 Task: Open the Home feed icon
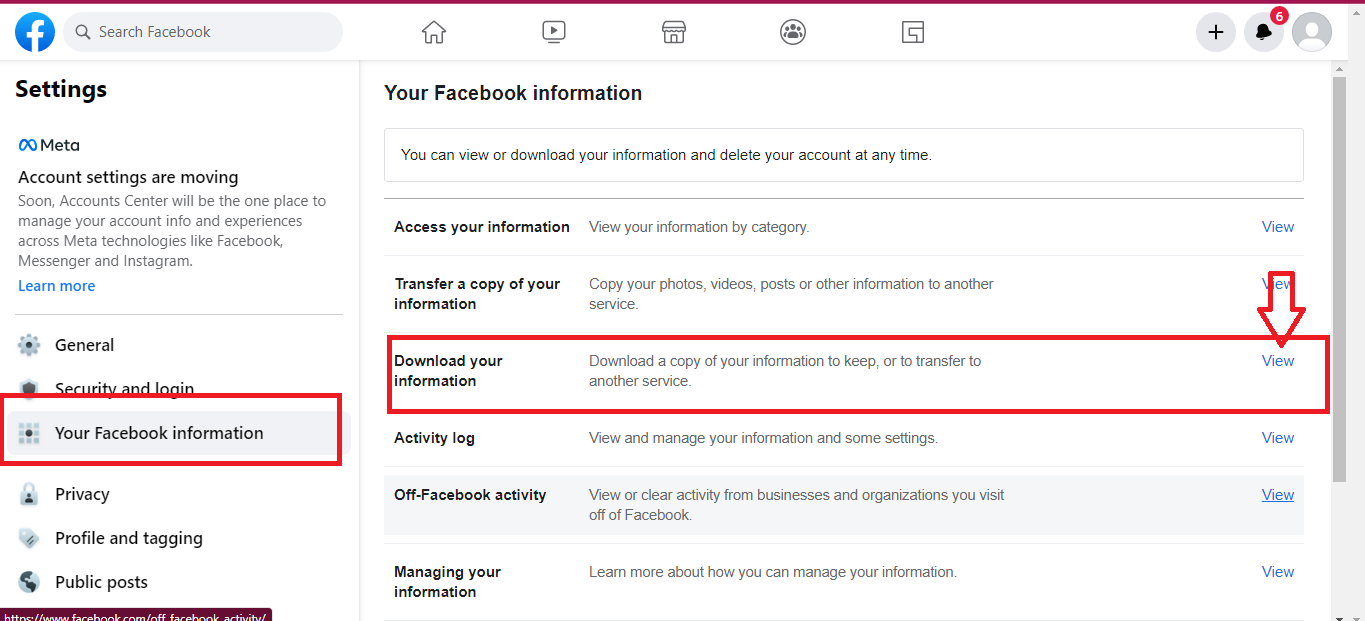tap(434, 32)
